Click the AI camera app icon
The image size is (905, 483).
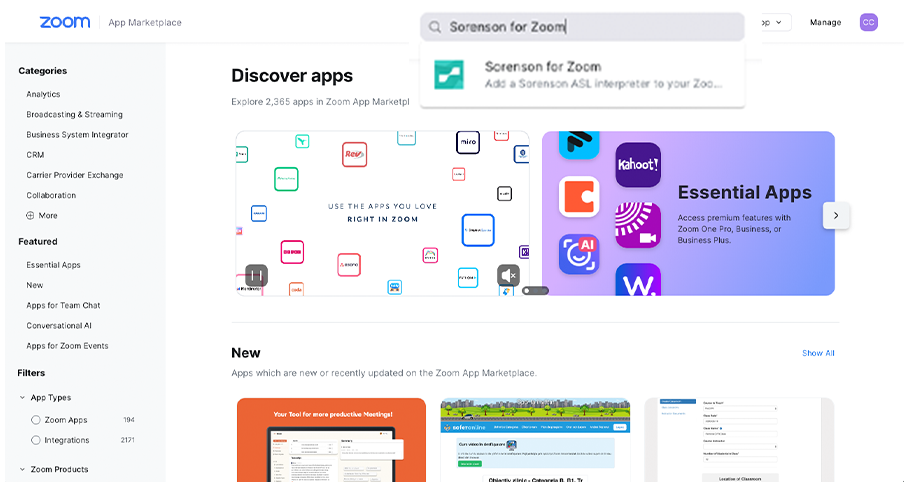(579, 254)
